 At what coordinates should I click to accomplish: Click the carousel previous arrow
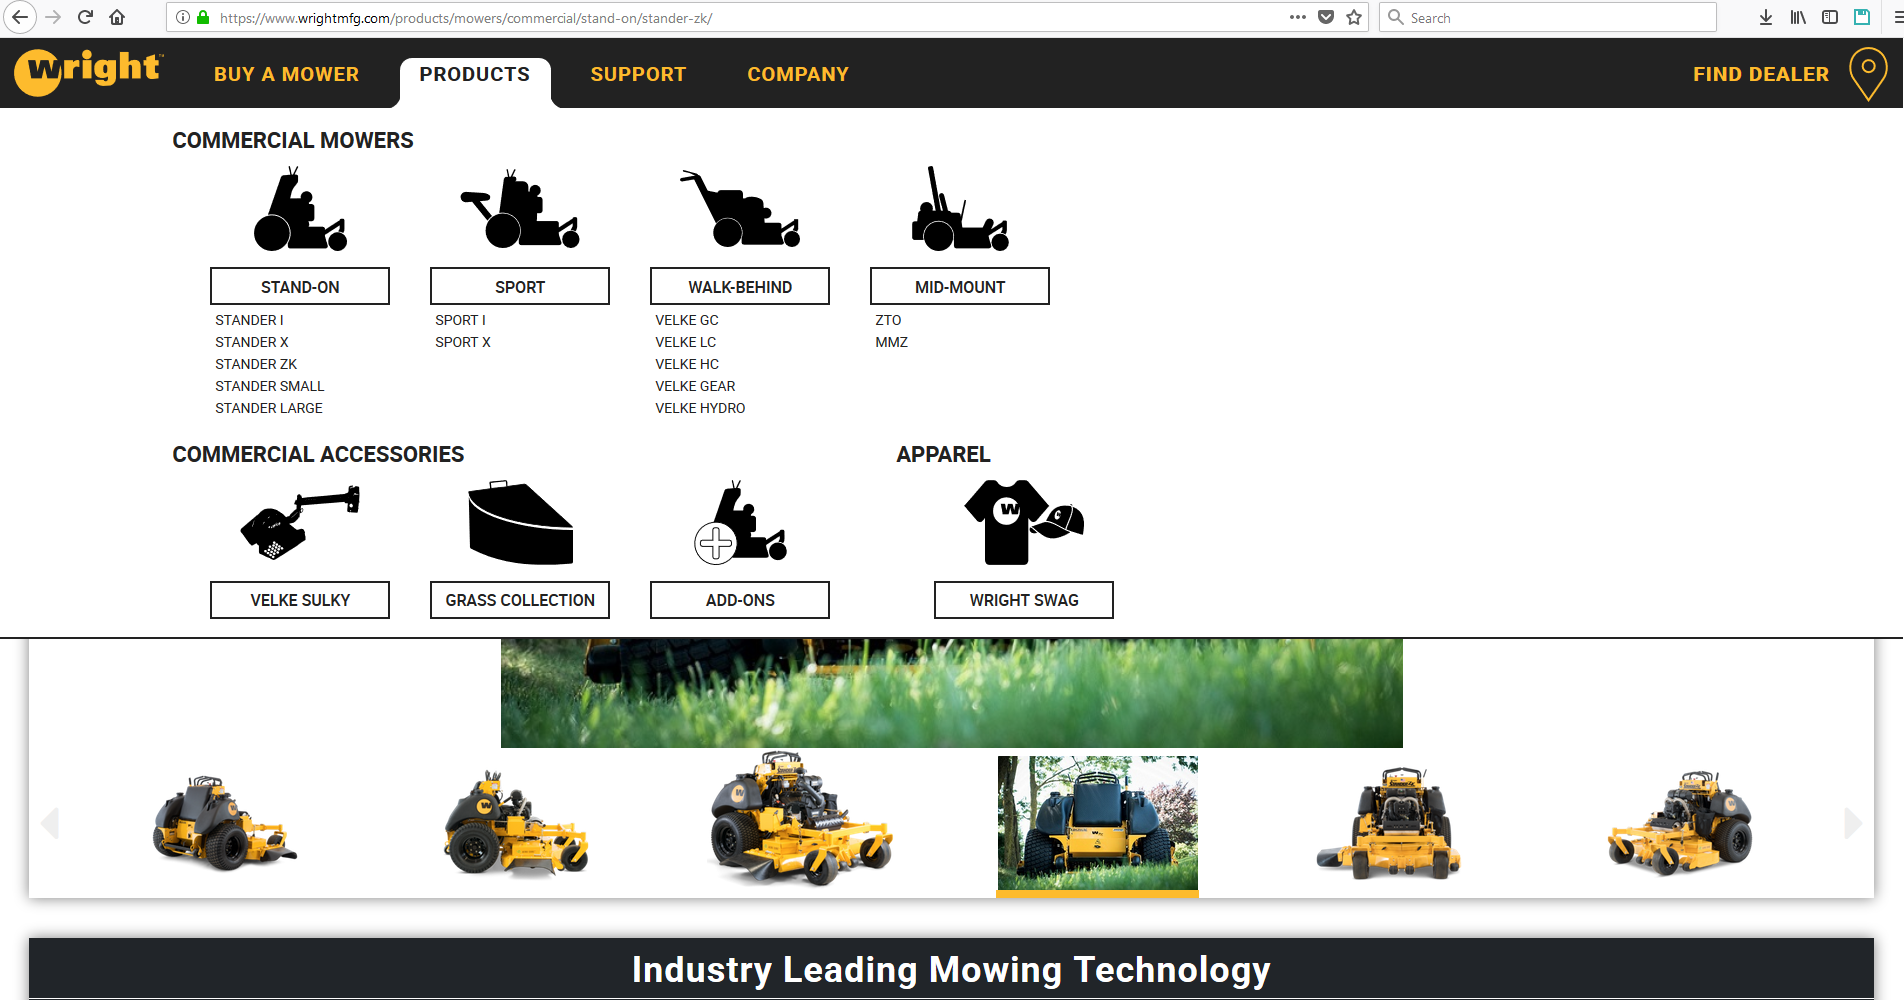click(x=50, y=823)
